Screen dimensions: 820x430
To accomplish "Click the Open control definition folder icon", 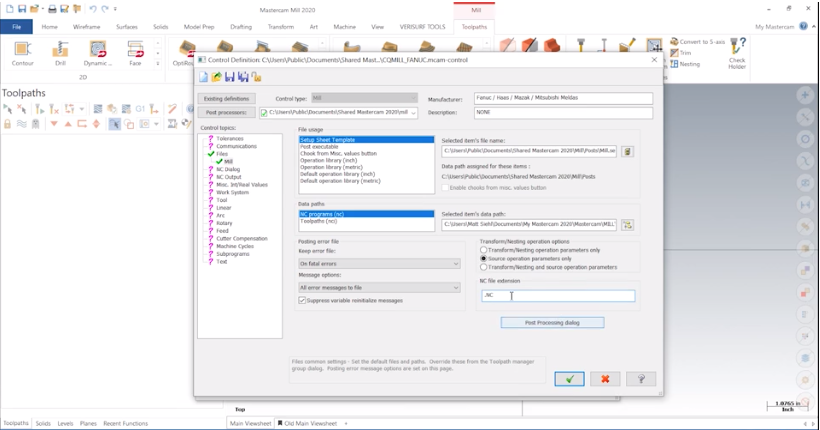I will 217,77.
